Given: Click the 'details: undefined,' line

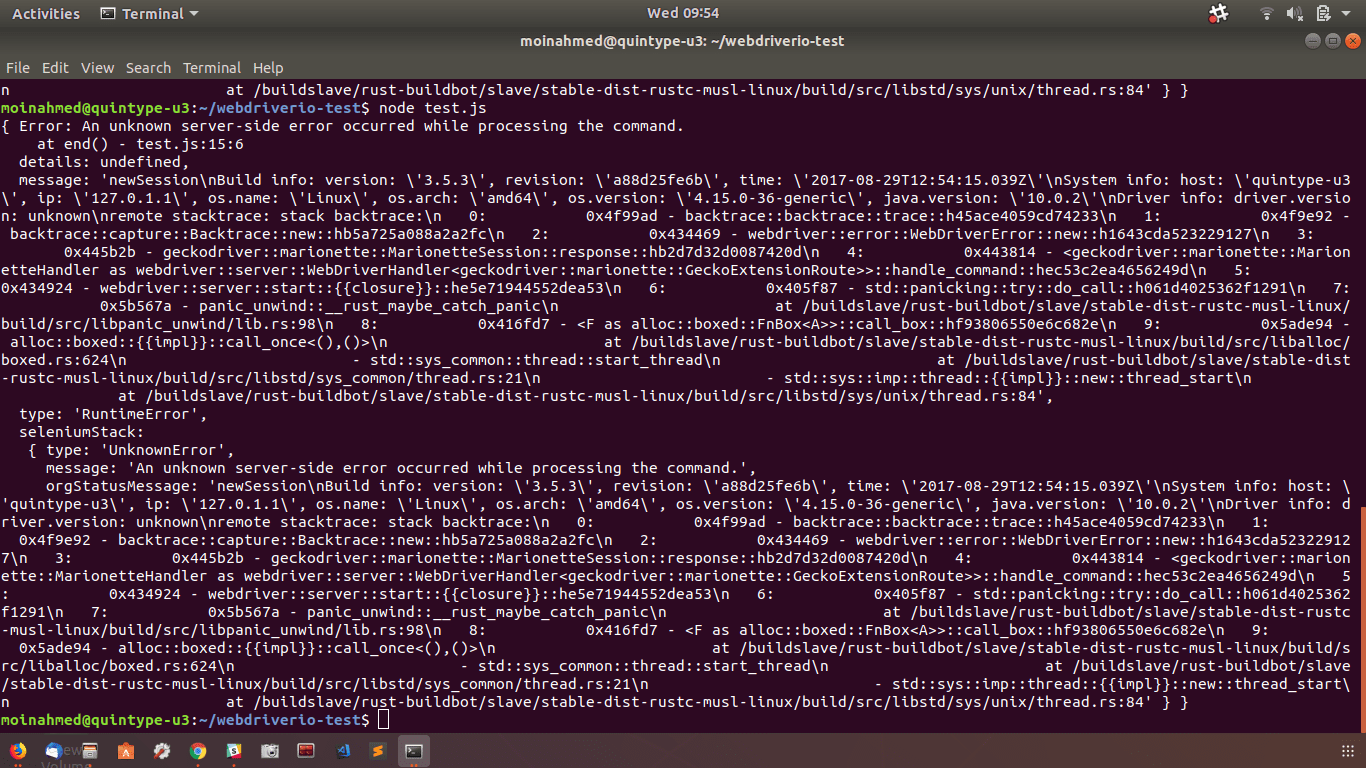Looking at the screenshot, I should (104, 162).
